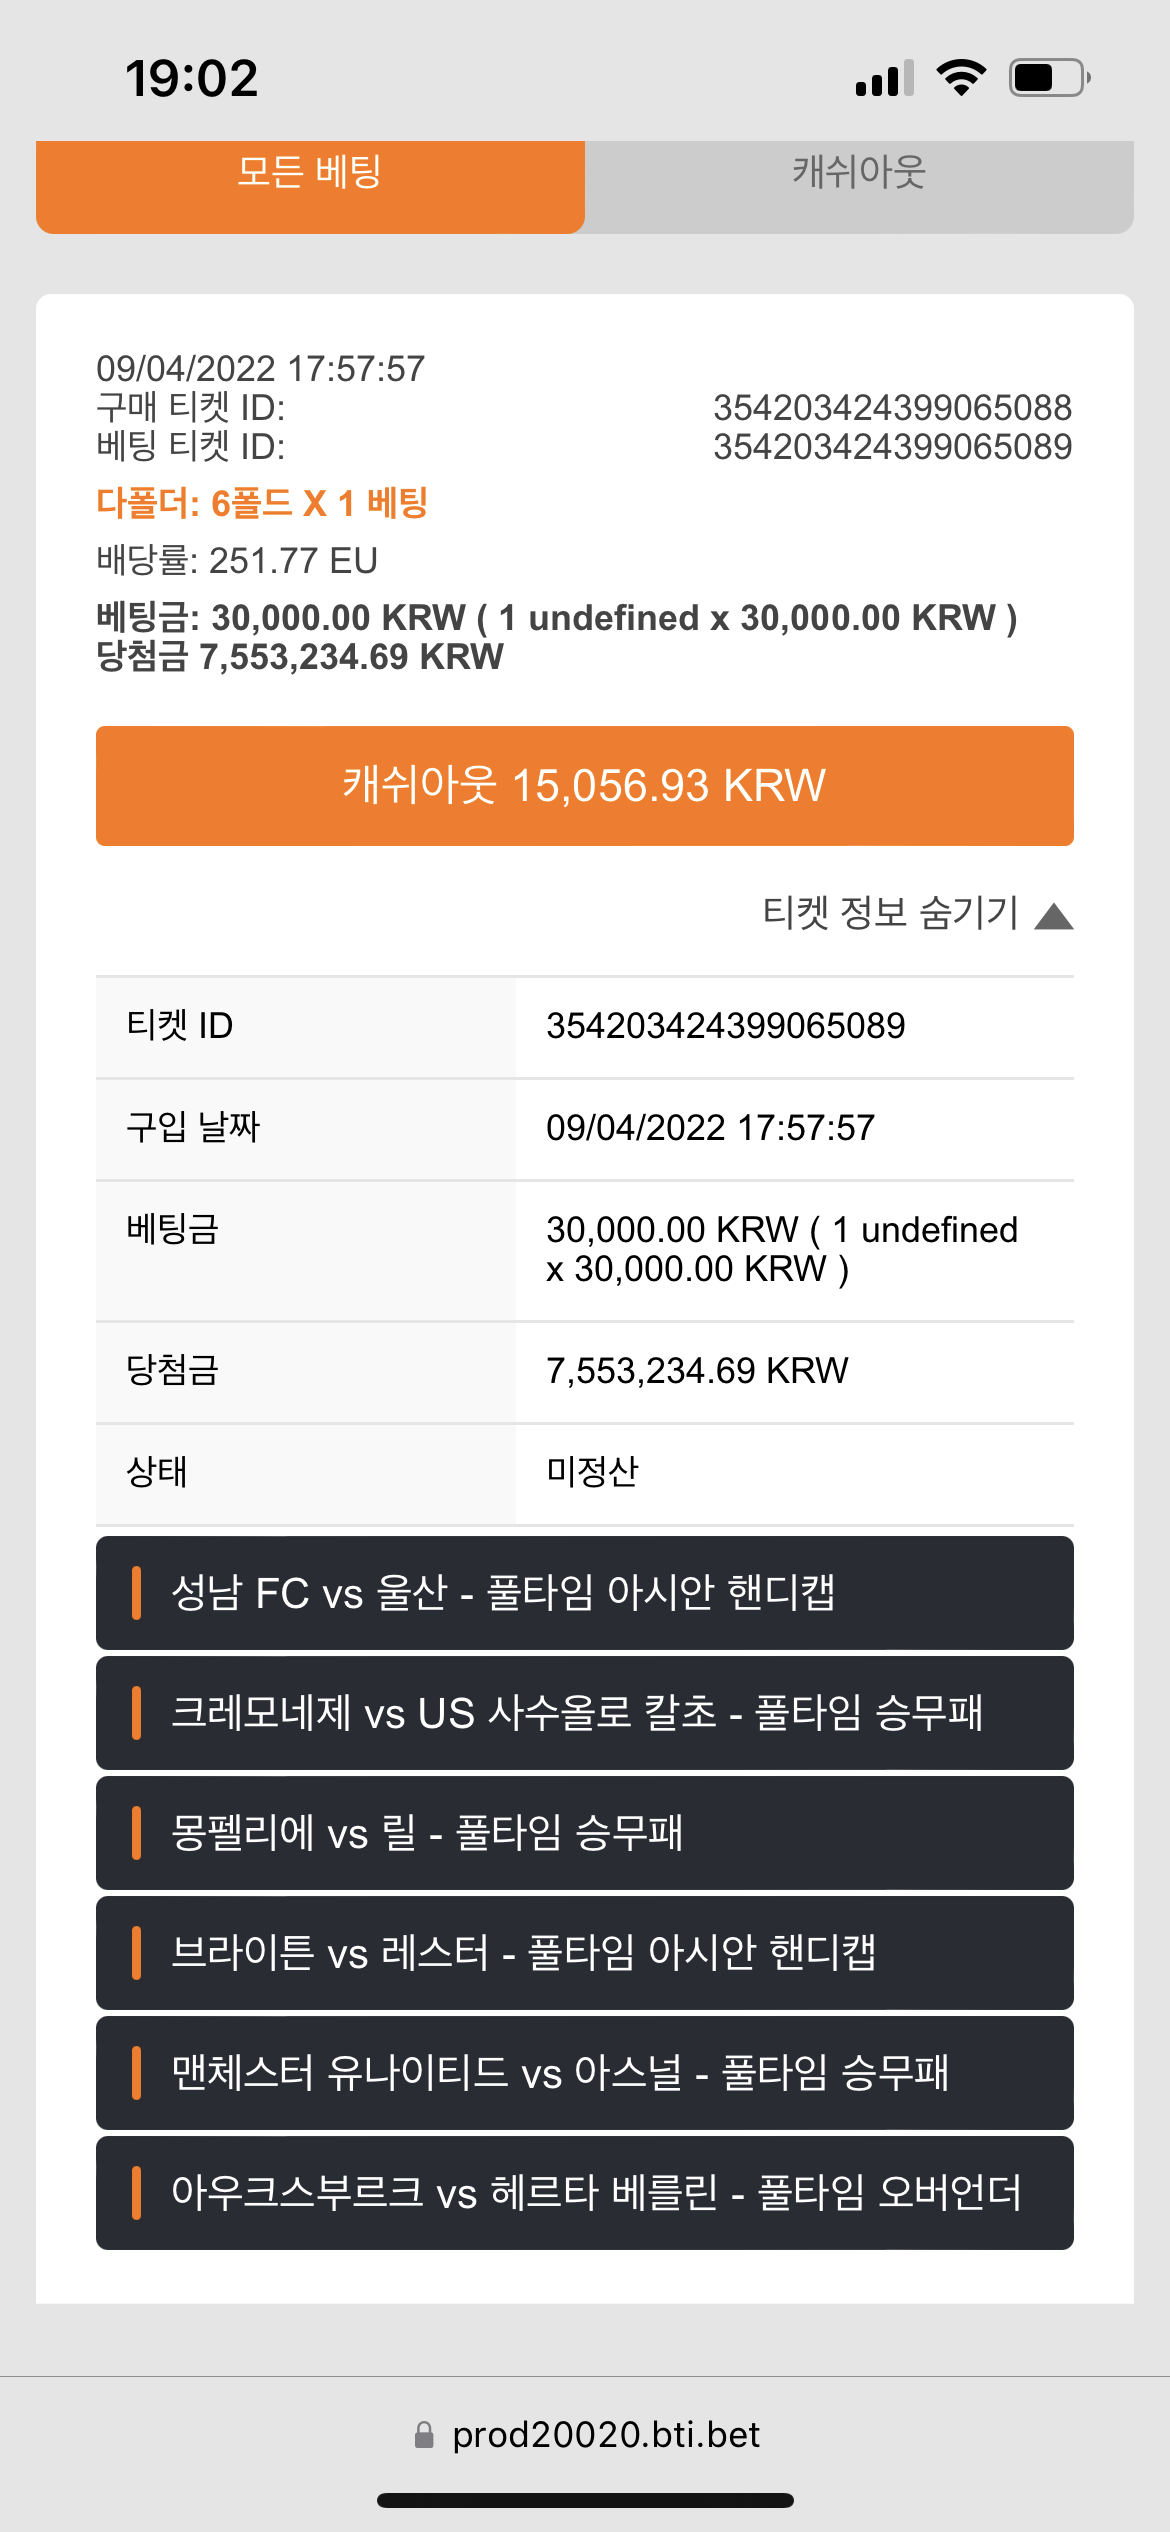Tap the 캐쉬아웃 15,056.93 KRW button
The height and width of the screenshot is (2532, 1170).
pos(585,786)
